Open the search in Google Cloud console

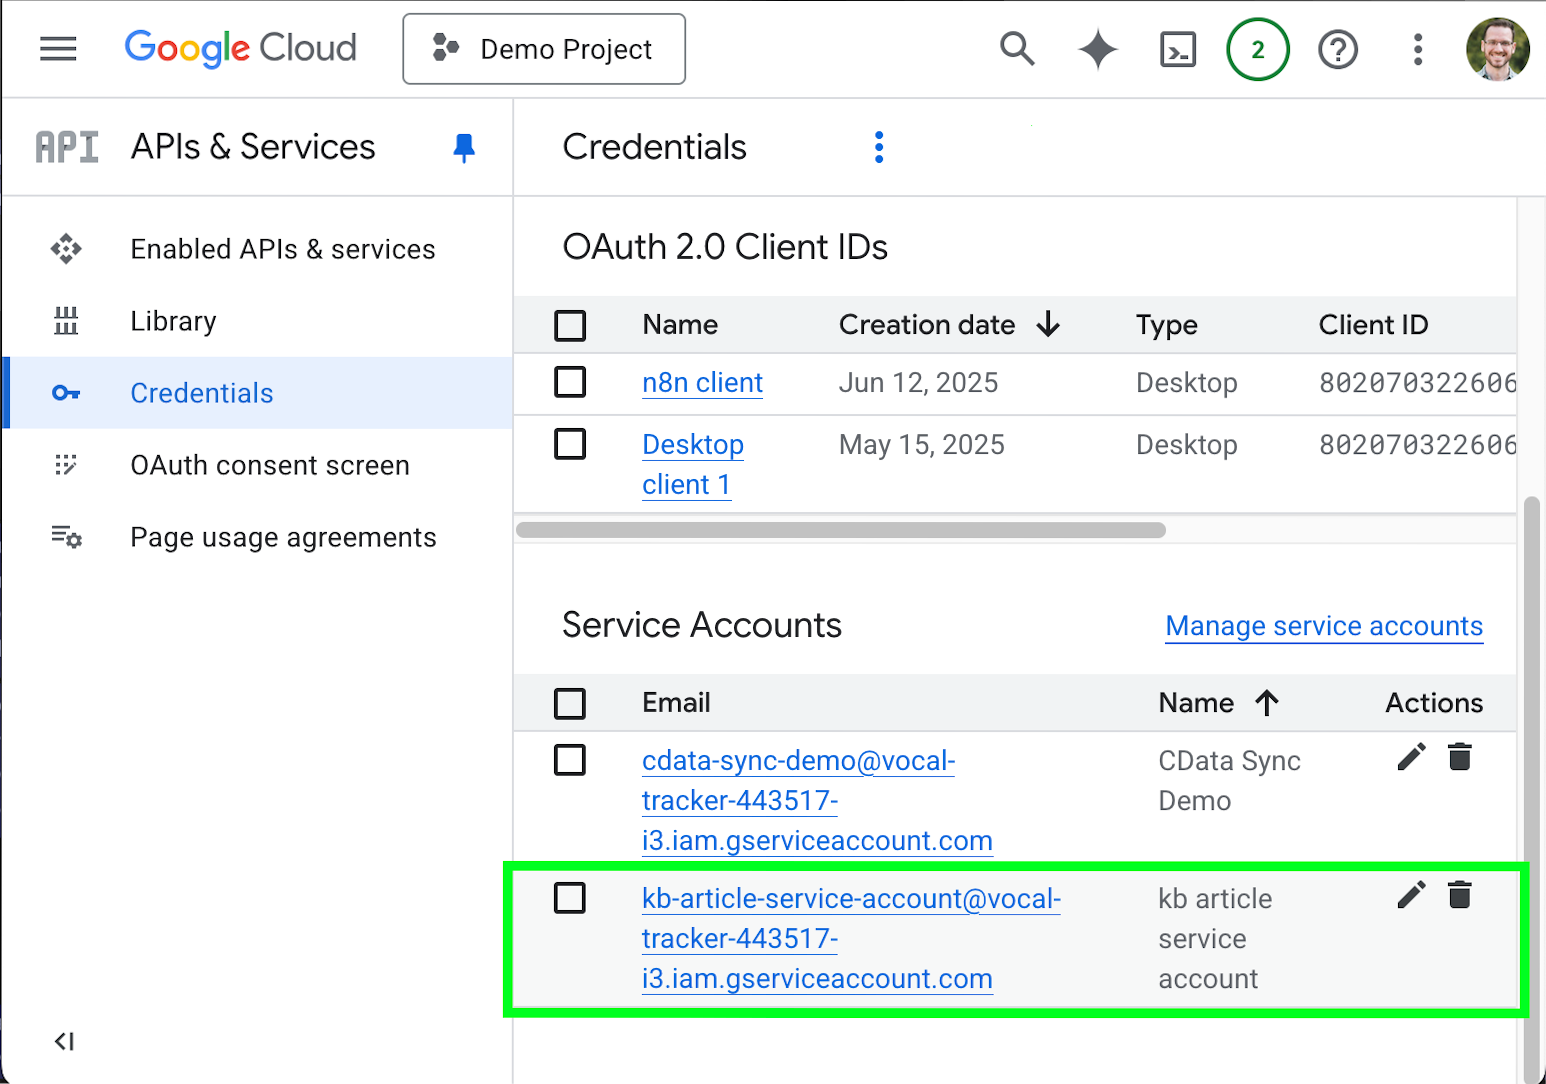point(1017,48)
